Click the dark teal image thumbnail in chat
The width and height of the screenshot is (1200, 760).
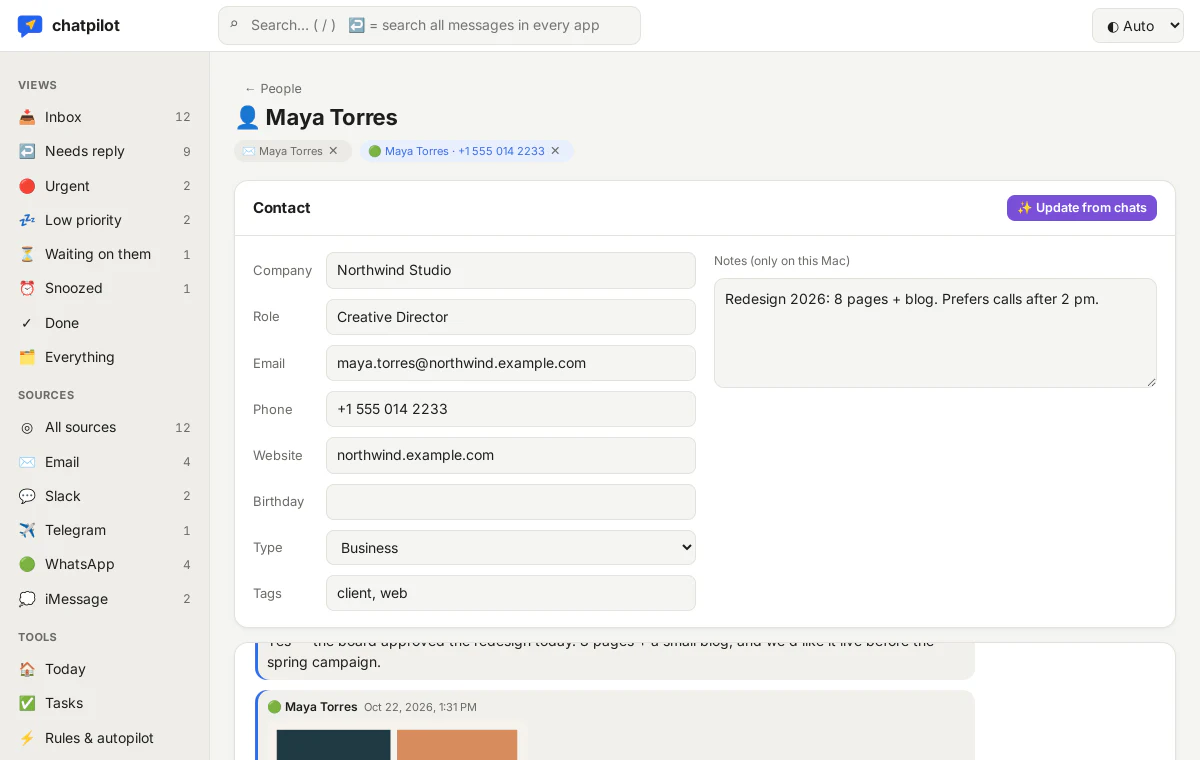pos(333,745)
